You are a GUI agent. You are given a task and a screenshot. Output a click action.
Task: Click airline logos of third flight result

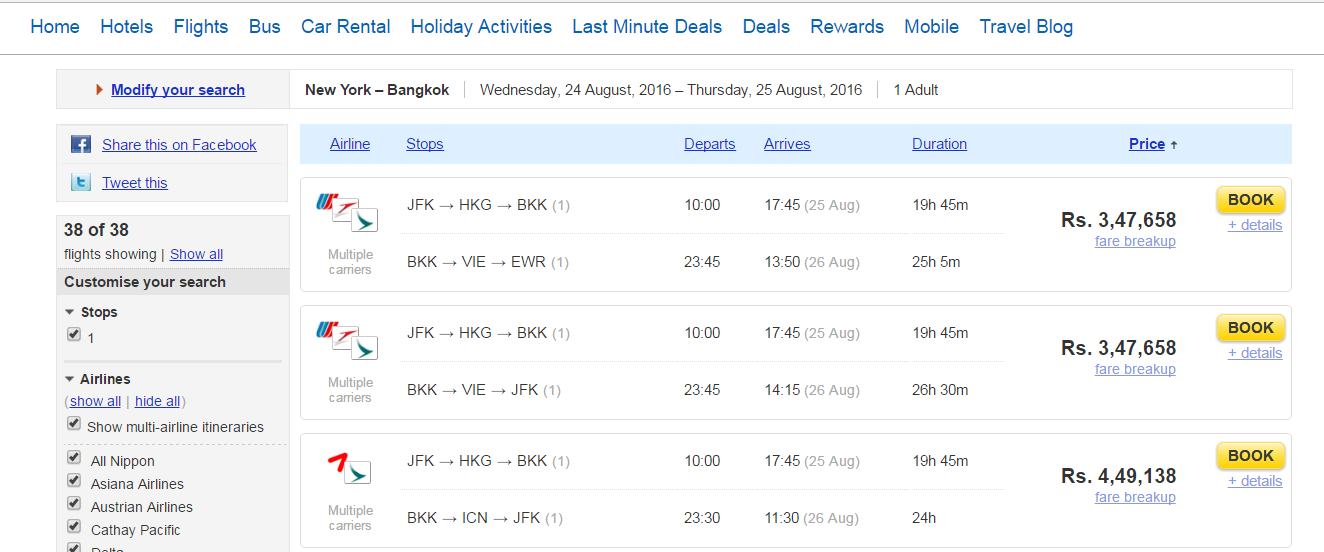coord(349,468)
